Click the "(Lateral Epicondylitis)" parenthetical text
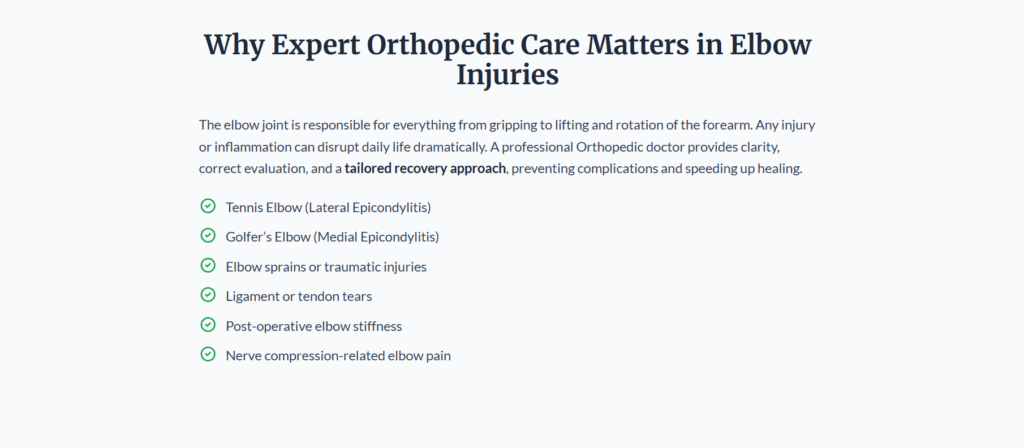Viewport: 1024px width, 448px height. point(370,207)
